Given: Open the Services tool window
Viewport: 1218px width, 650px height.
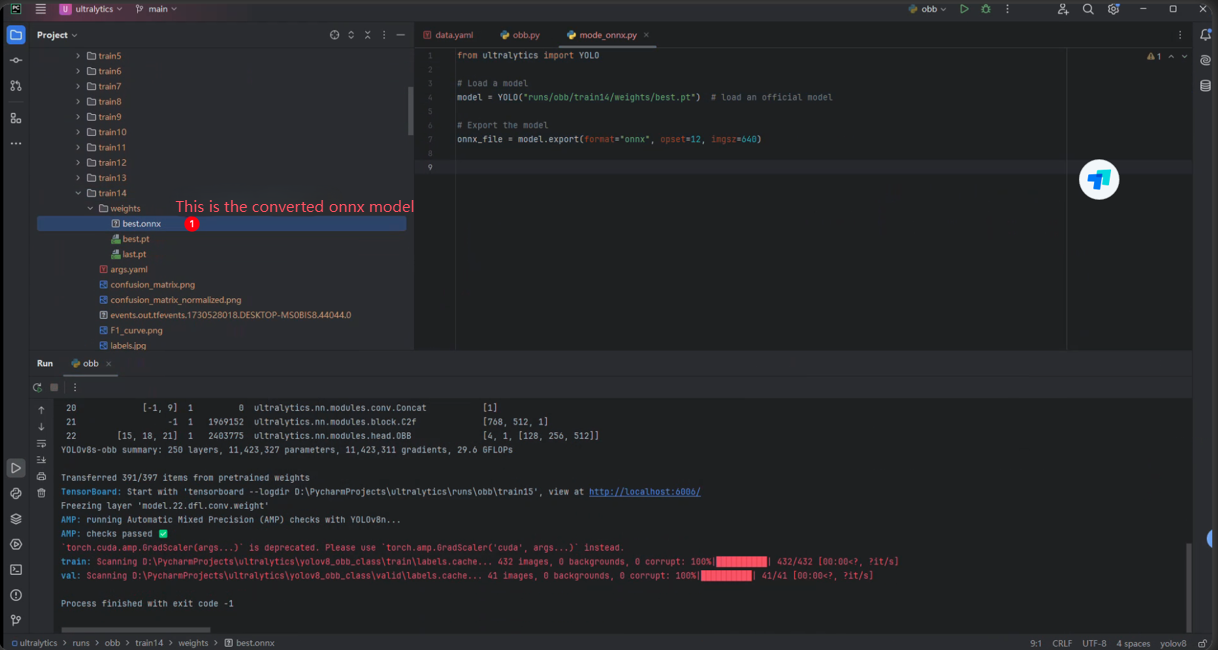Looking at the screenshot, I should (16, 545).
